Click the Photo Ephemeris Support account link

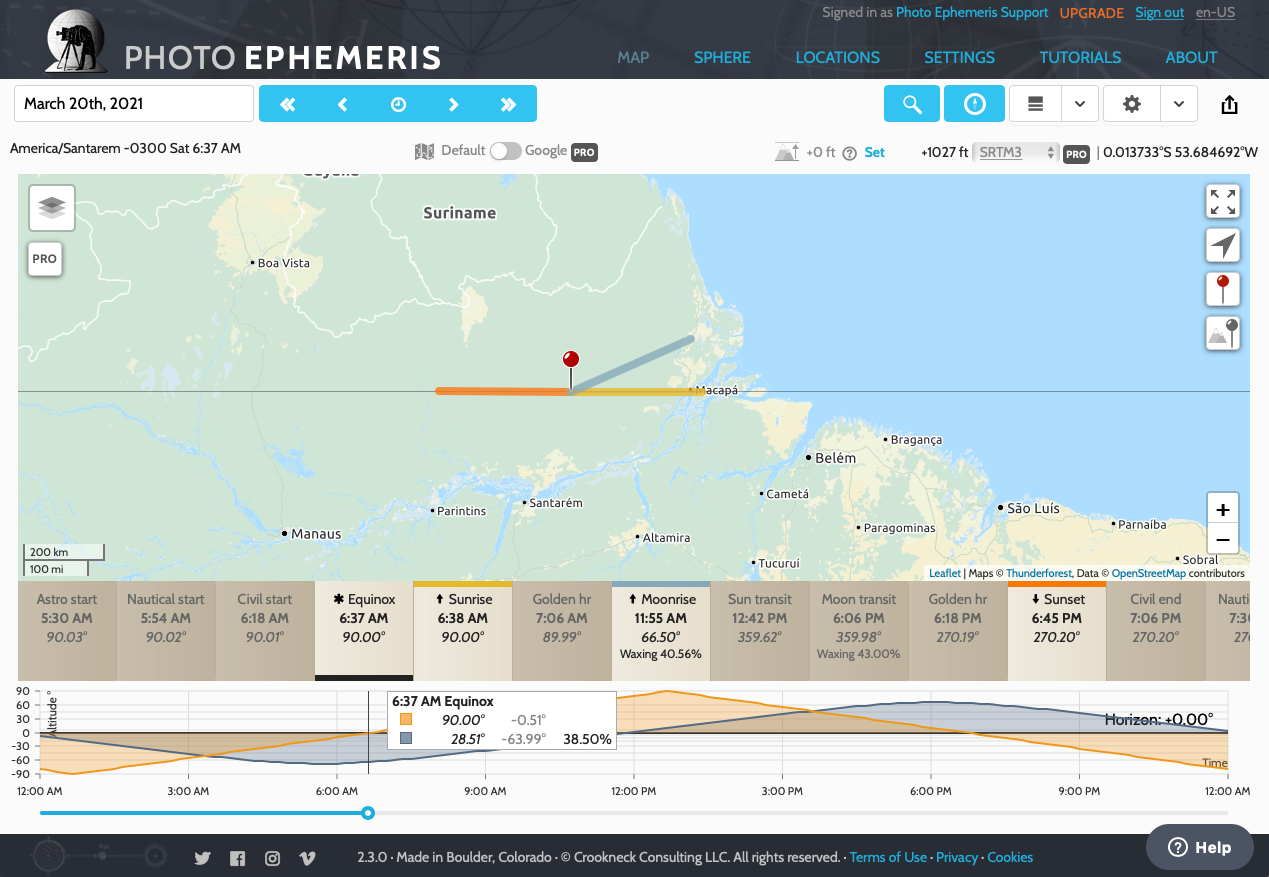click(972, 13)
